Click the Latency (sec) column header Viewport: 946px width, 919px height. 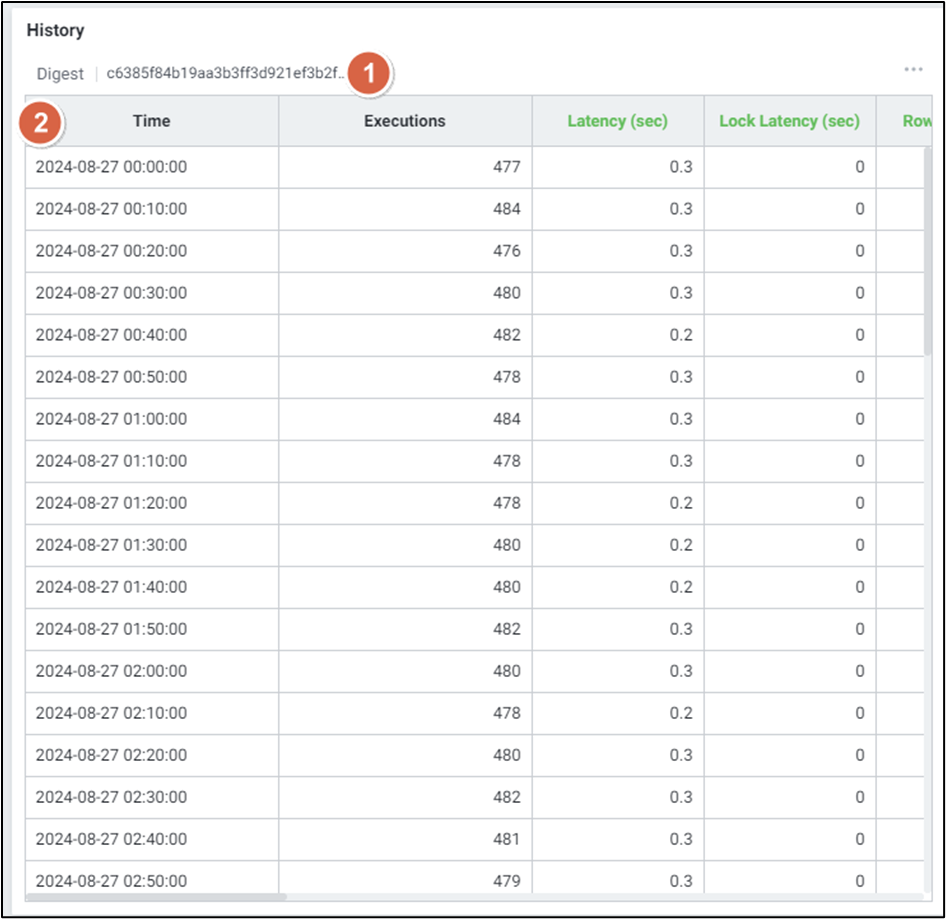click(617, 121)
